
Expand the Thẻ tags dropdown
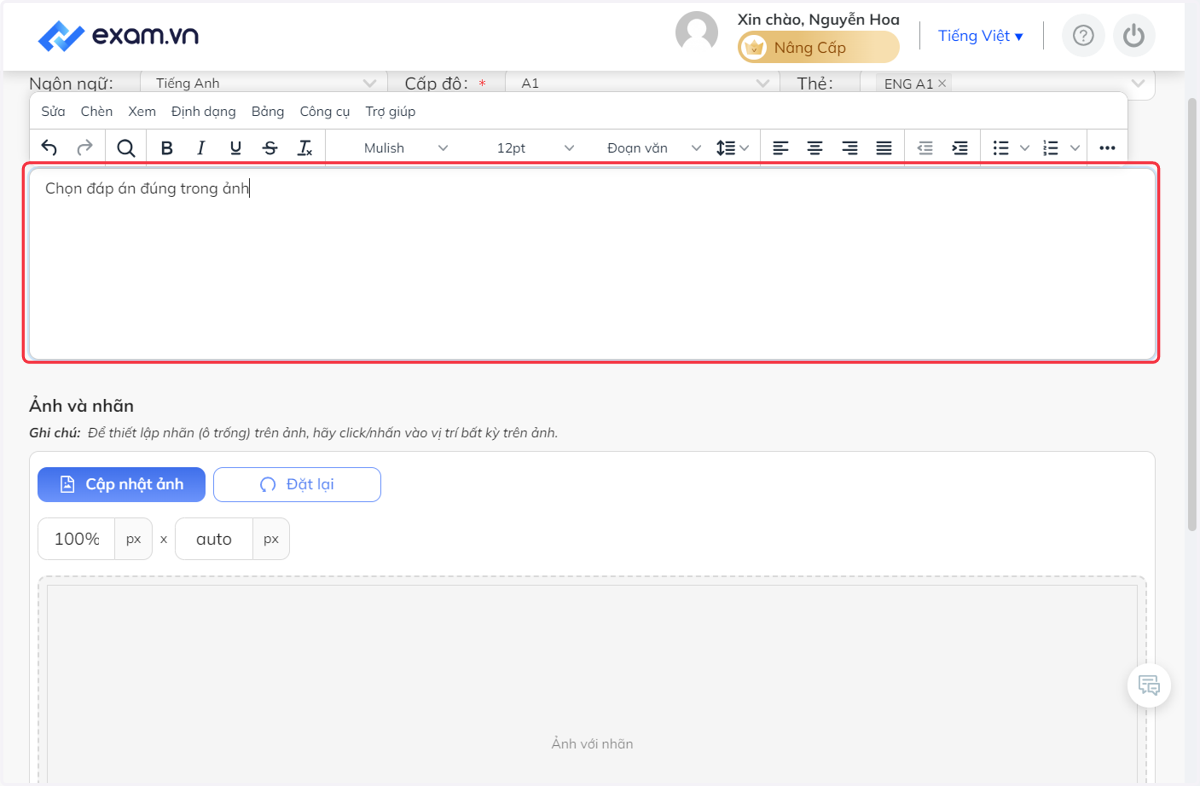pos(1138,84)
